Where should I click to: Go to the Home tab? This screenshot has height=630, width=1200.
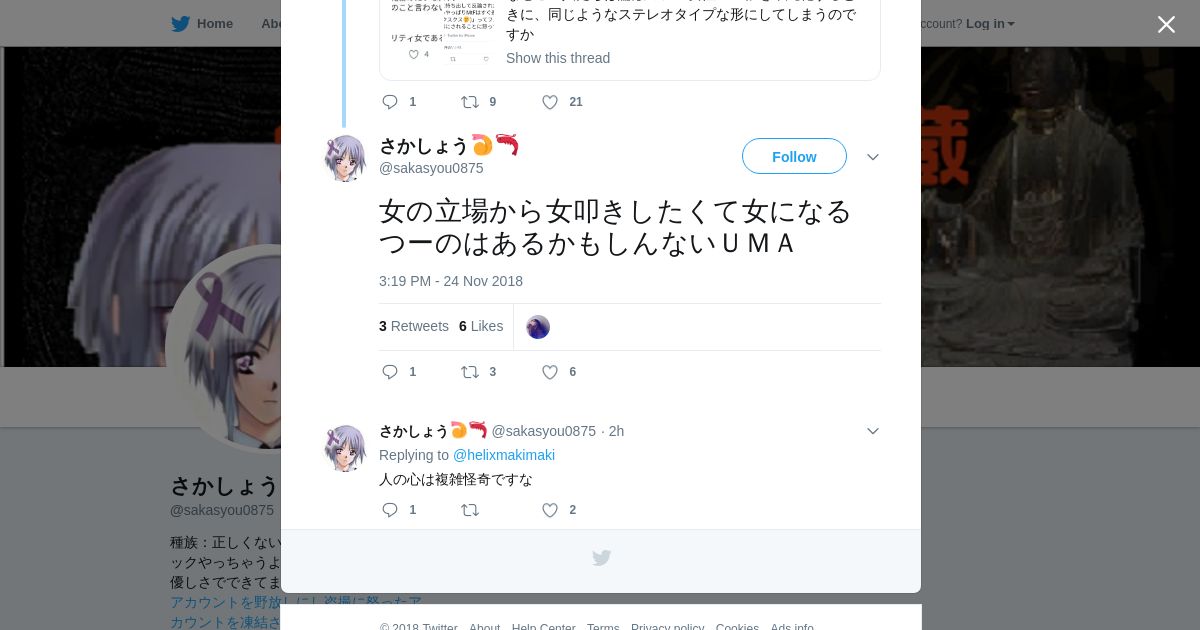pyautogui.click(x=202, y=24)
